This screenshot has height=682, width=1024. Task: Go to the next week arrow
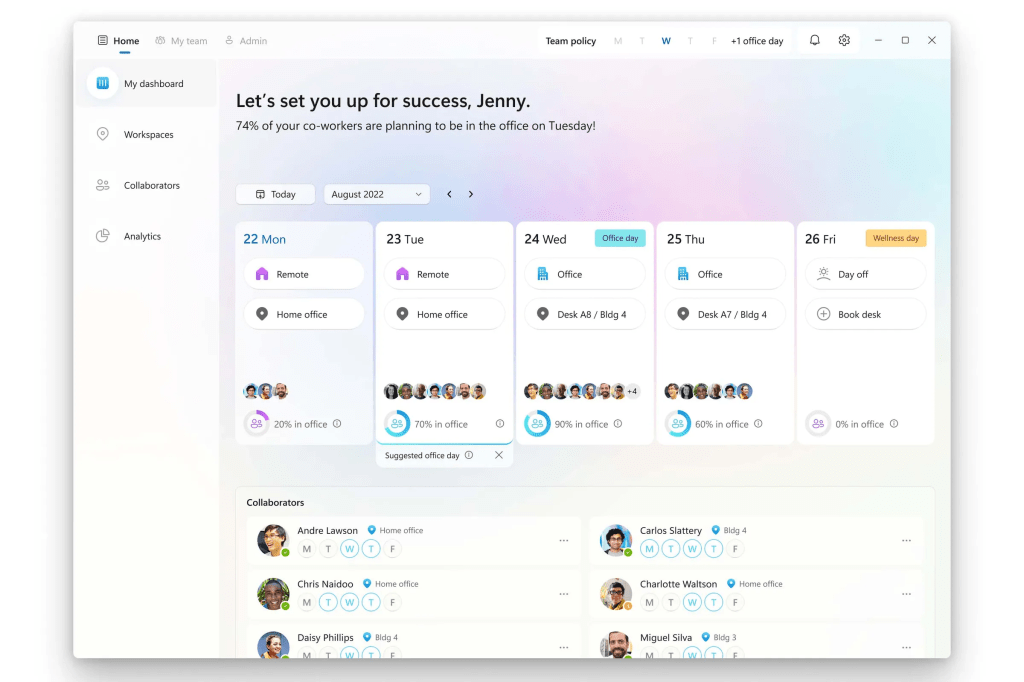coord(471,194)
